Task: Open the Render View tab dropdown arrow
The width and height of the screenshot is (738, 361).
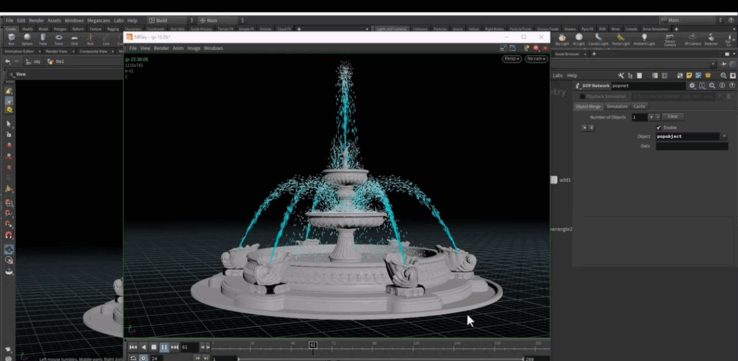Action: coord(73,51)
